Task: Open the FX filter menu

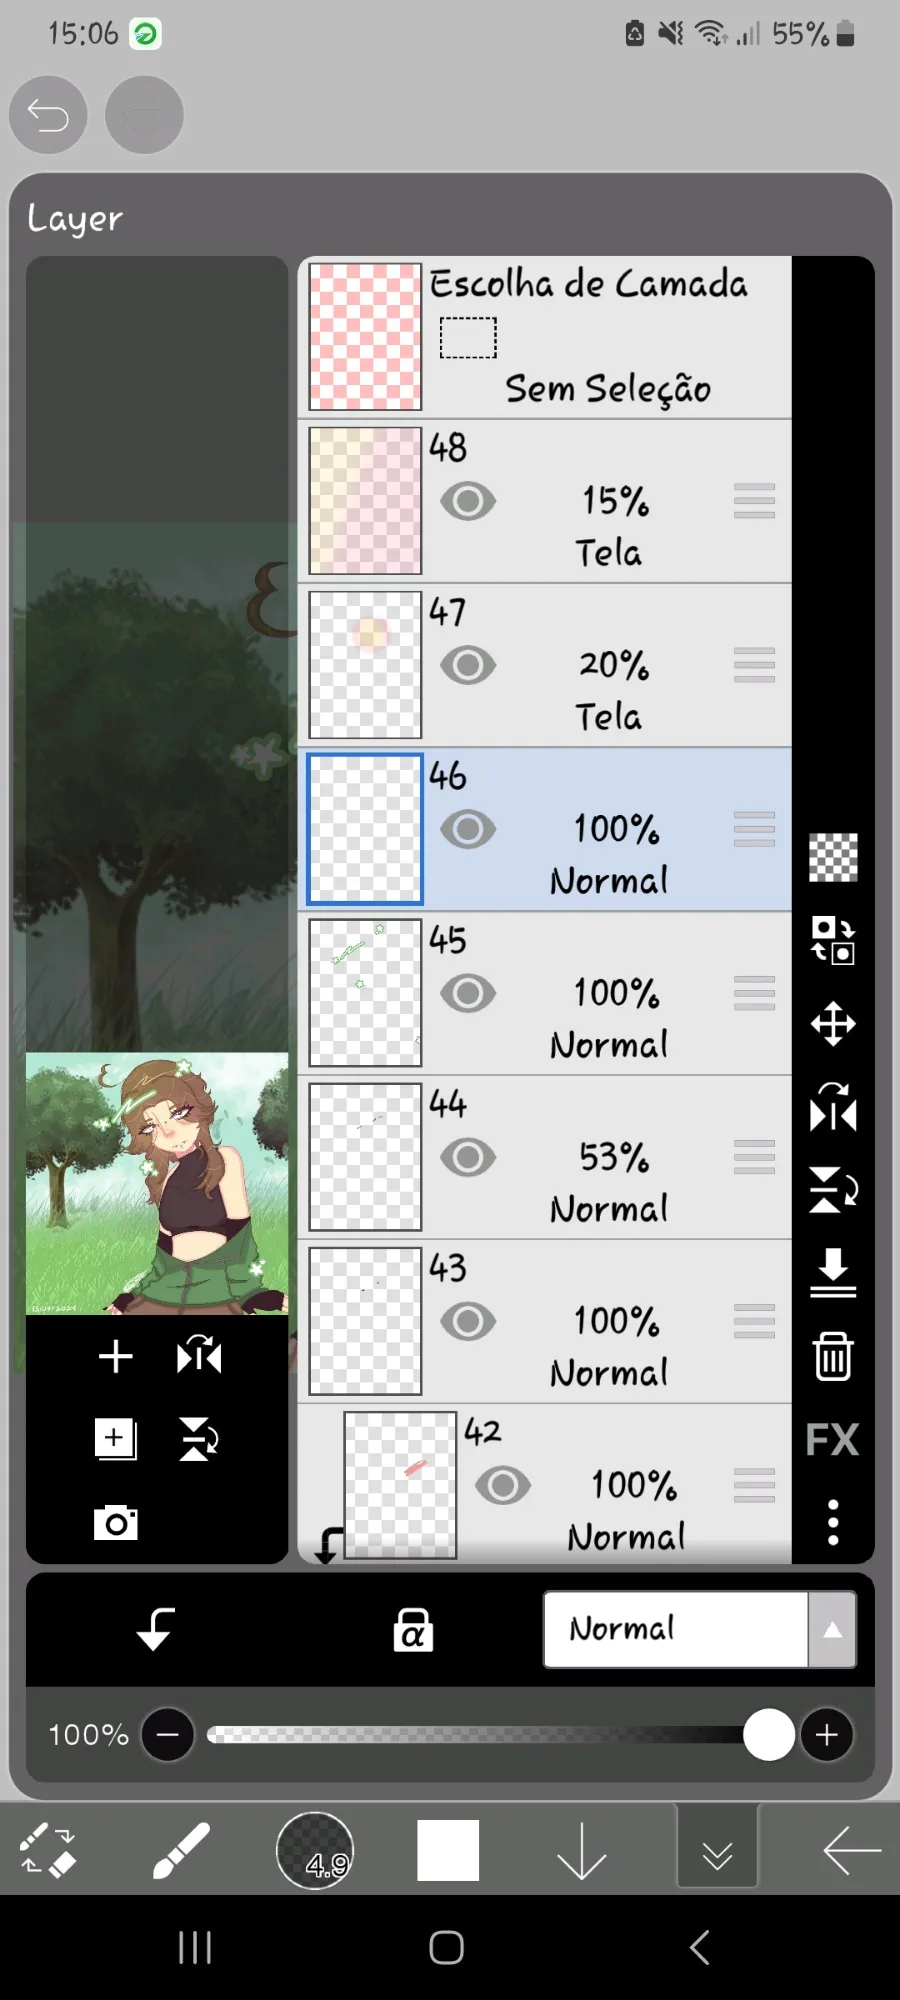Action: click(832, 1440)
